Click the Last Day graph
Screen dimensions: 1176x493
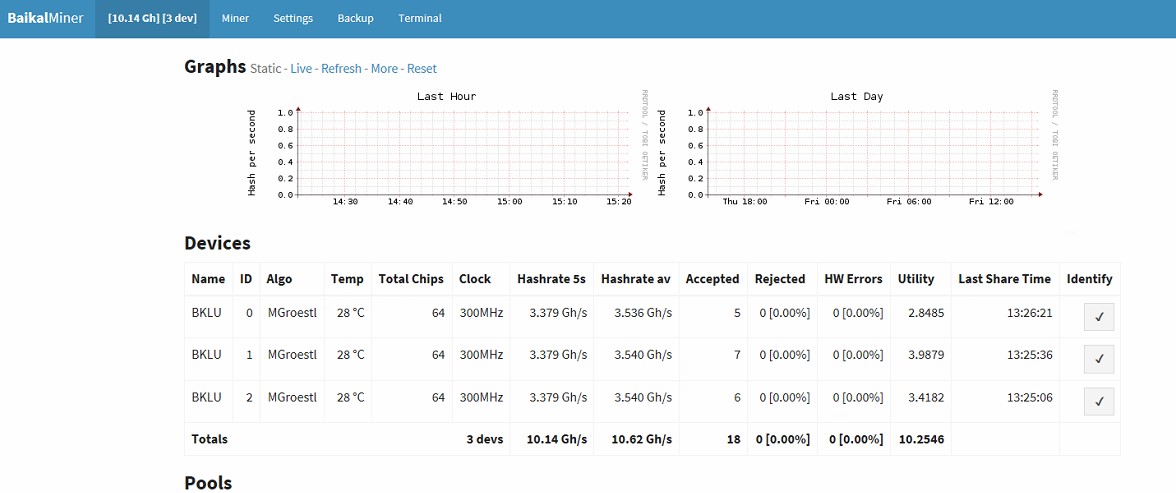(x=857, y=149)
